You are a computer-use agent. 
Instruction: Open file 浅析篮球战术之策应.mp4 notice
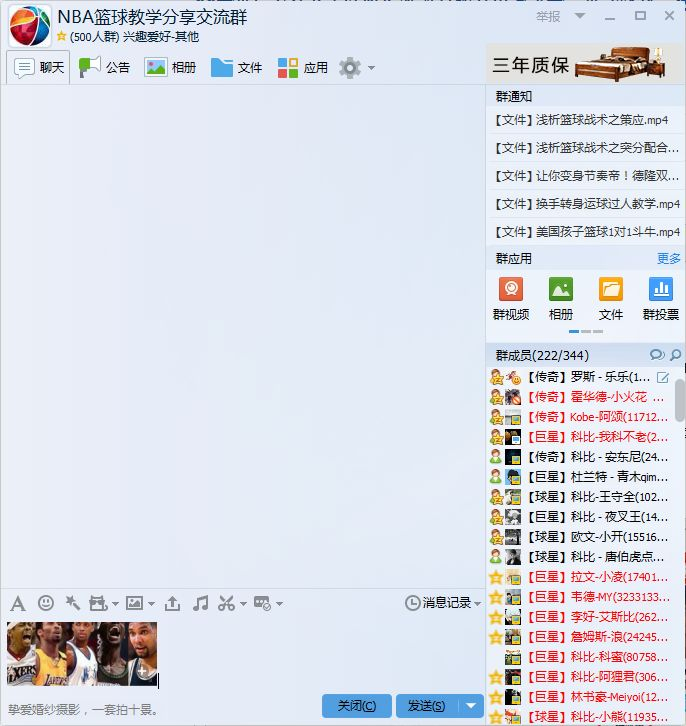[586, 120]
